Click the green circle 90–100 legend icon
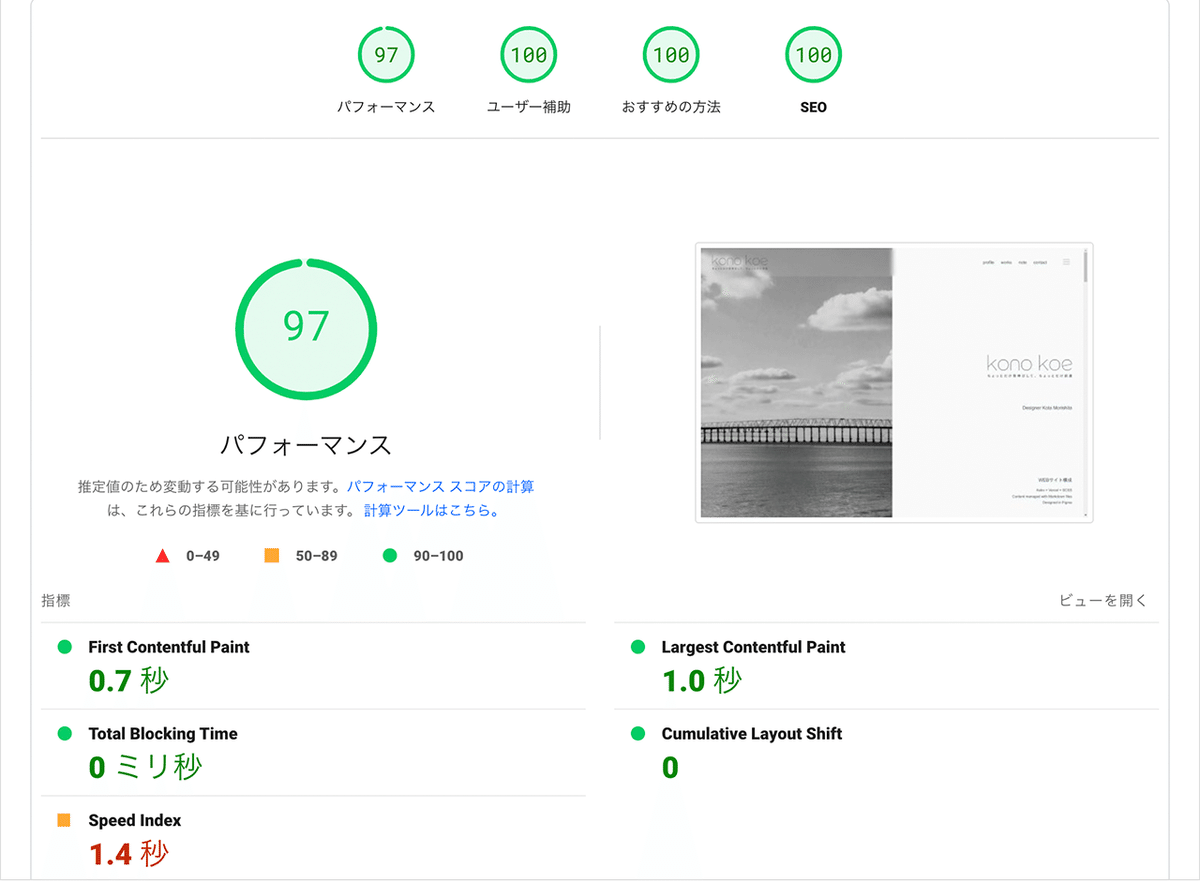The image size is (1200, 881). [x=390, y=555]
